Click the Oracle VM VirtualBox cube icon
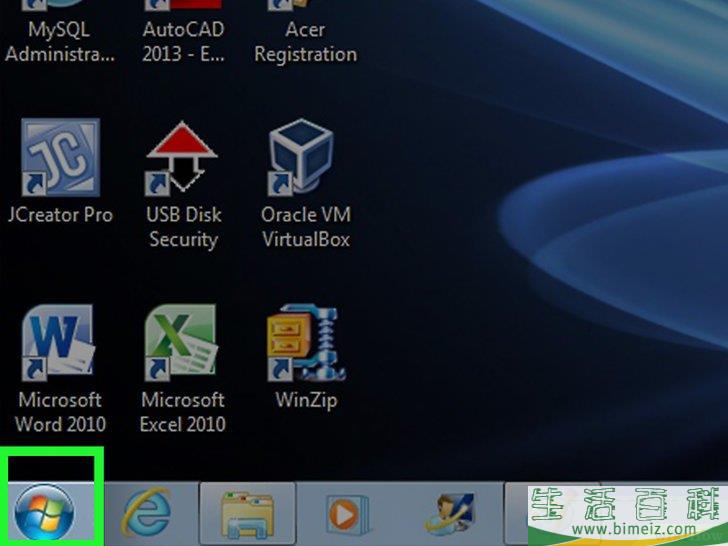728x546 pixels. coord(304,158)
